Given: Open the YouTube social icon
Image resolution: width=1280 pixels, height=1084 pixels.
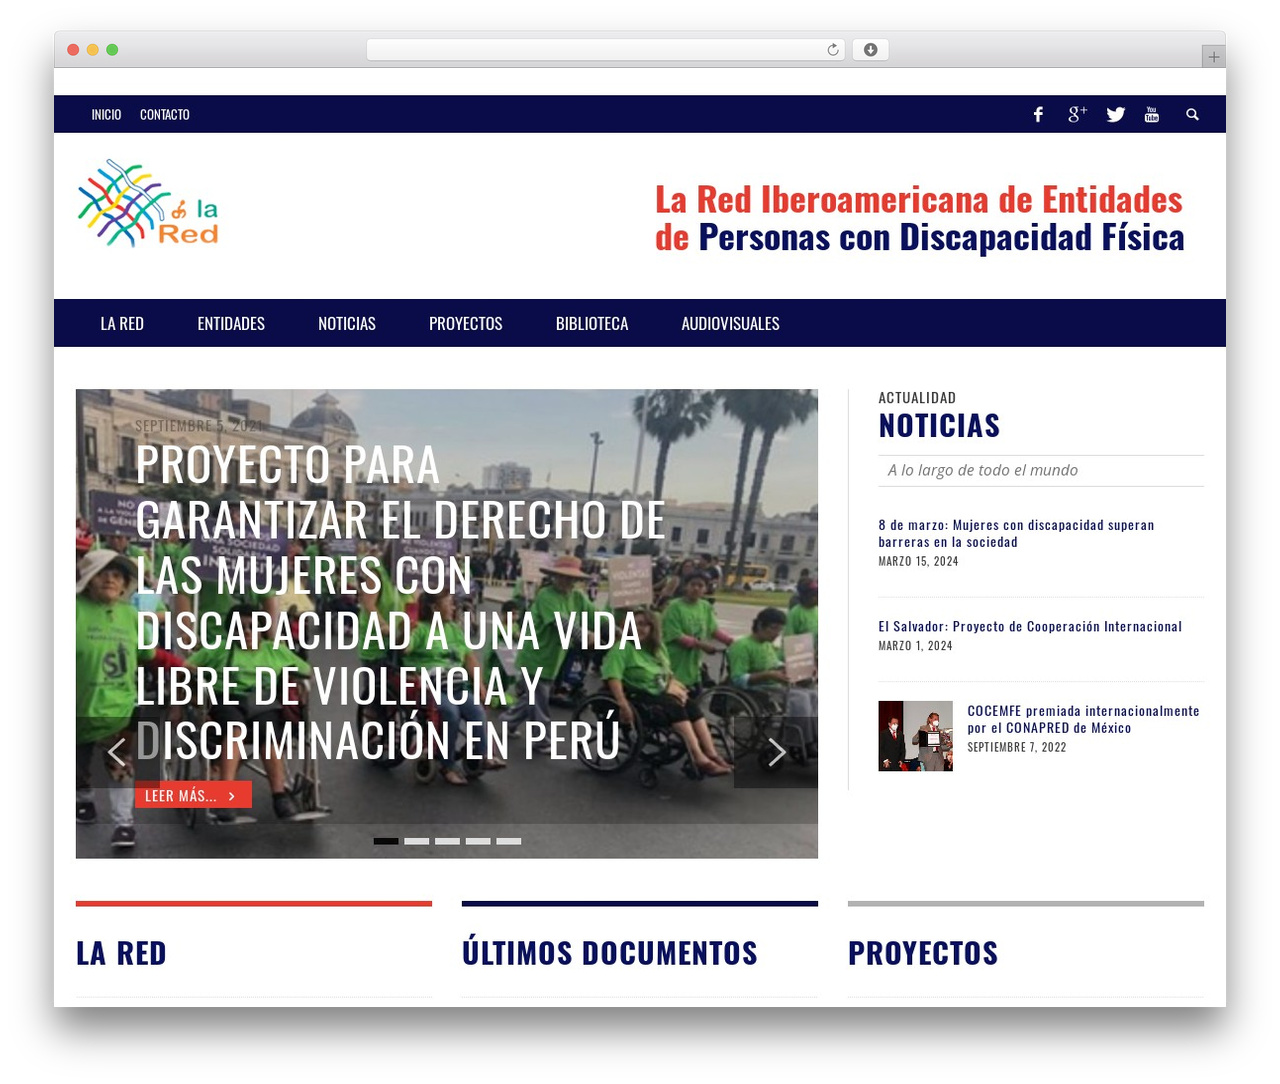Looking at the screenshot, I should tap(1152, 115).
